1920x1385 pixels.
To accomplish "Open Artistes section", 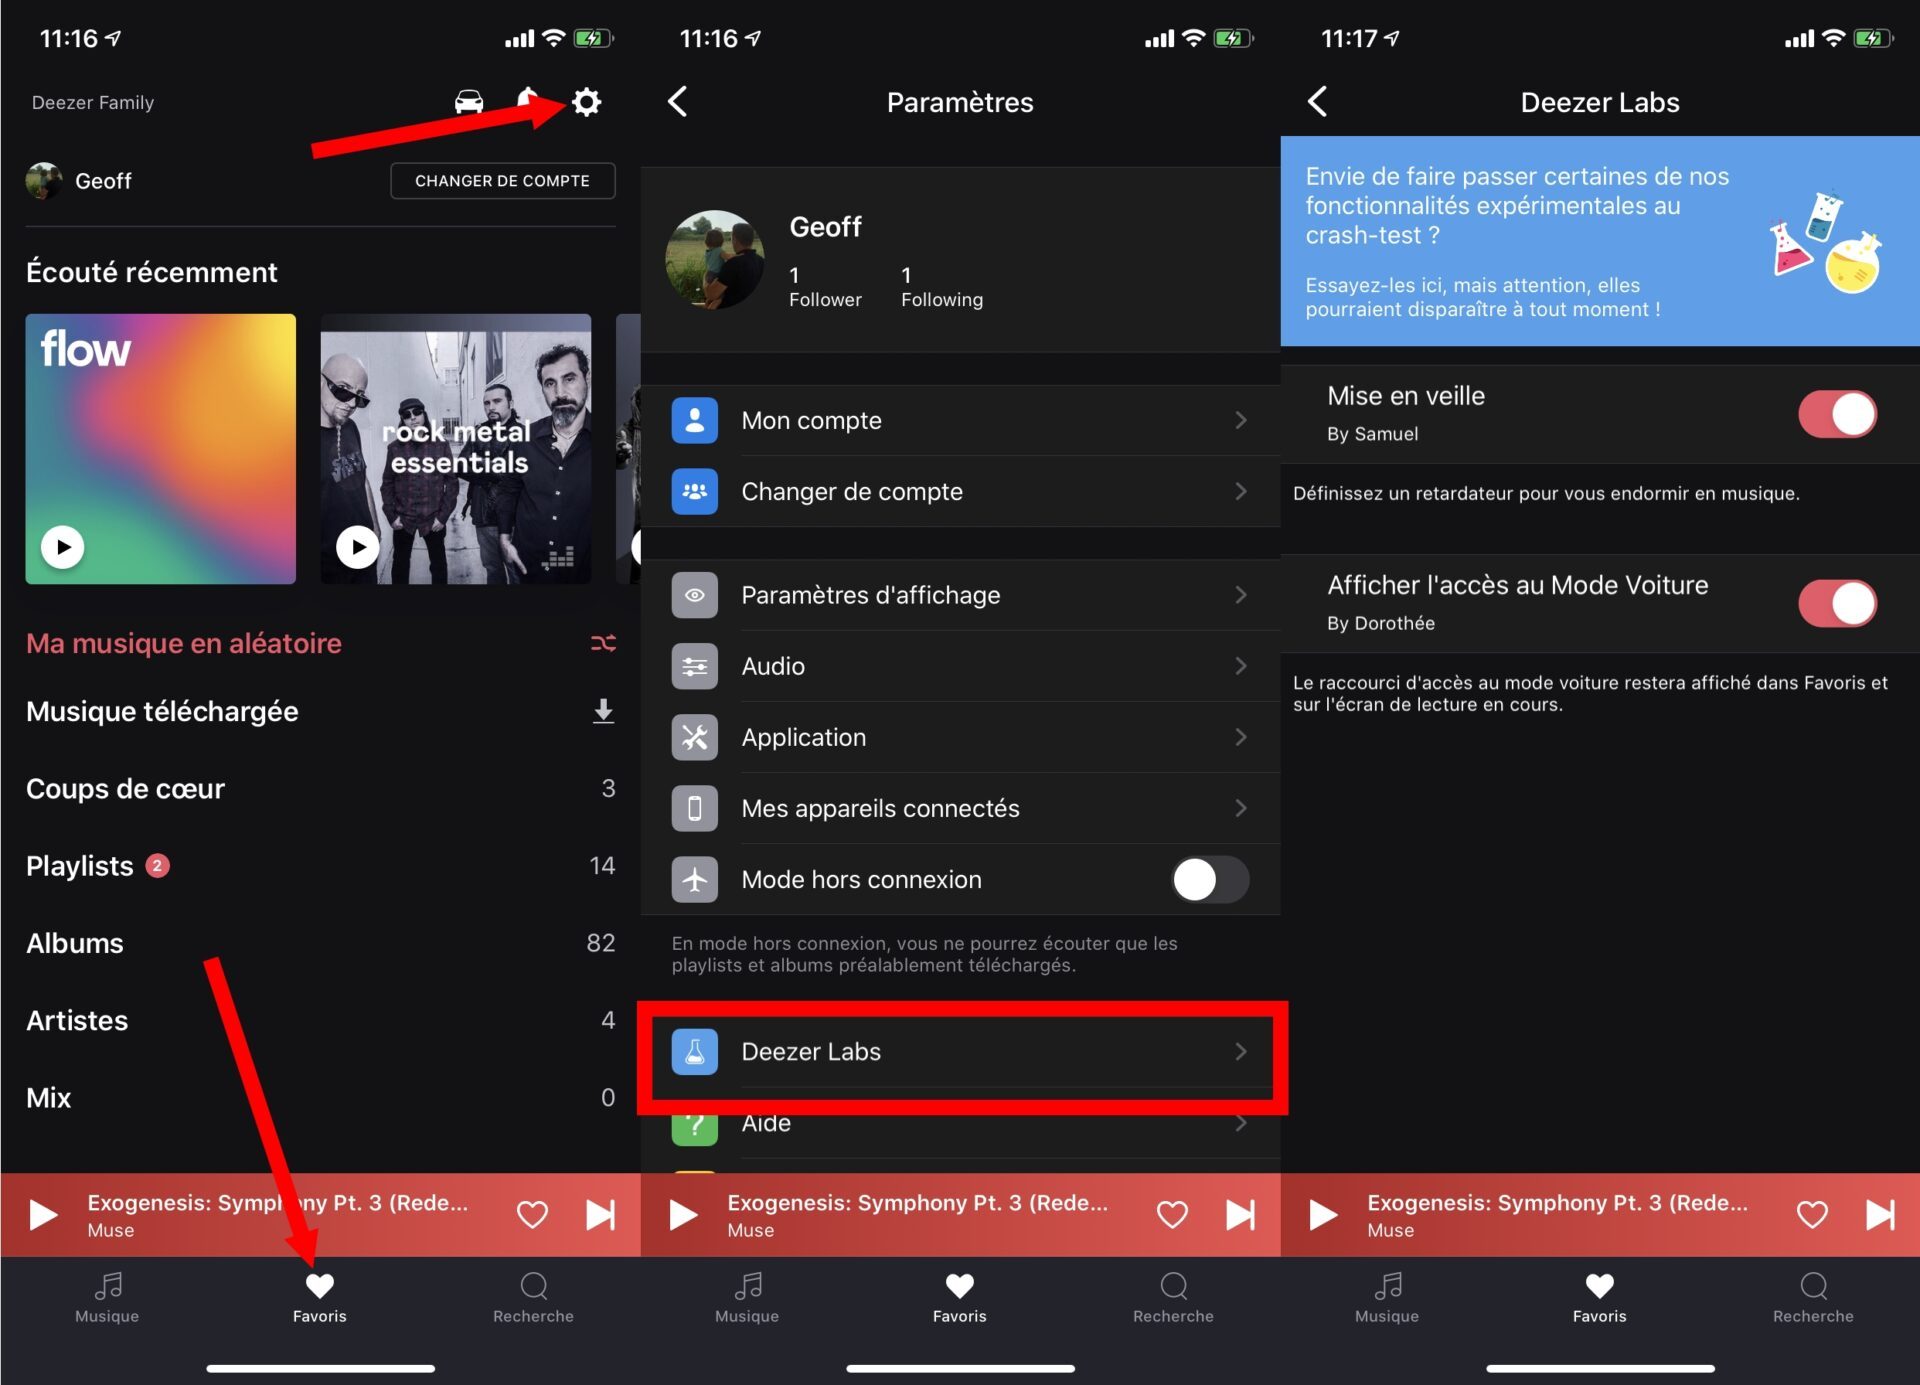I will [x=320, y=1020].
